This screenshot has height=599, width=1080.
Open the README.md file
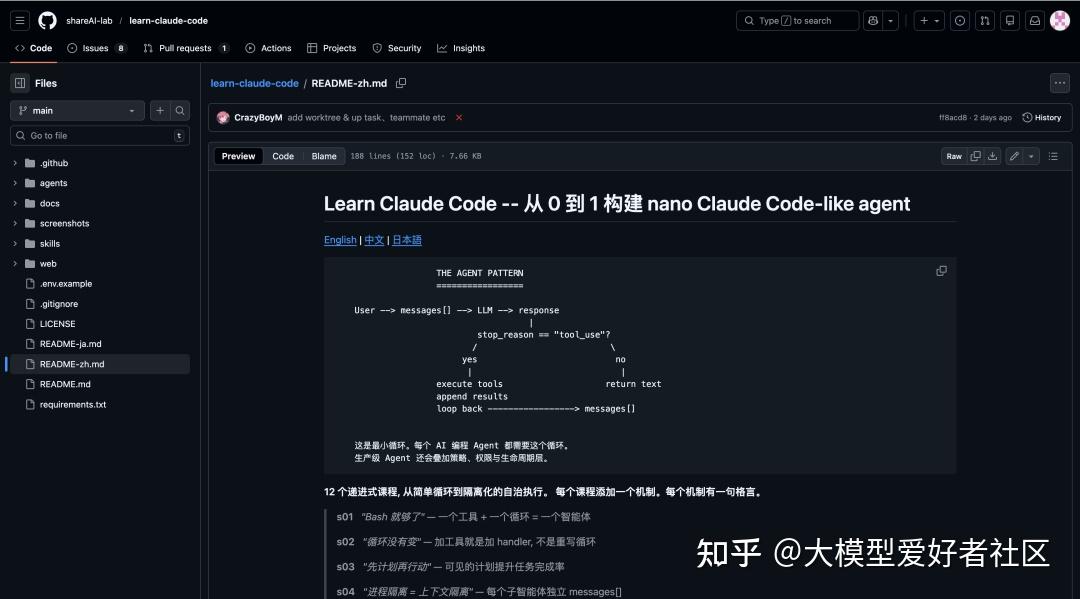65,384
